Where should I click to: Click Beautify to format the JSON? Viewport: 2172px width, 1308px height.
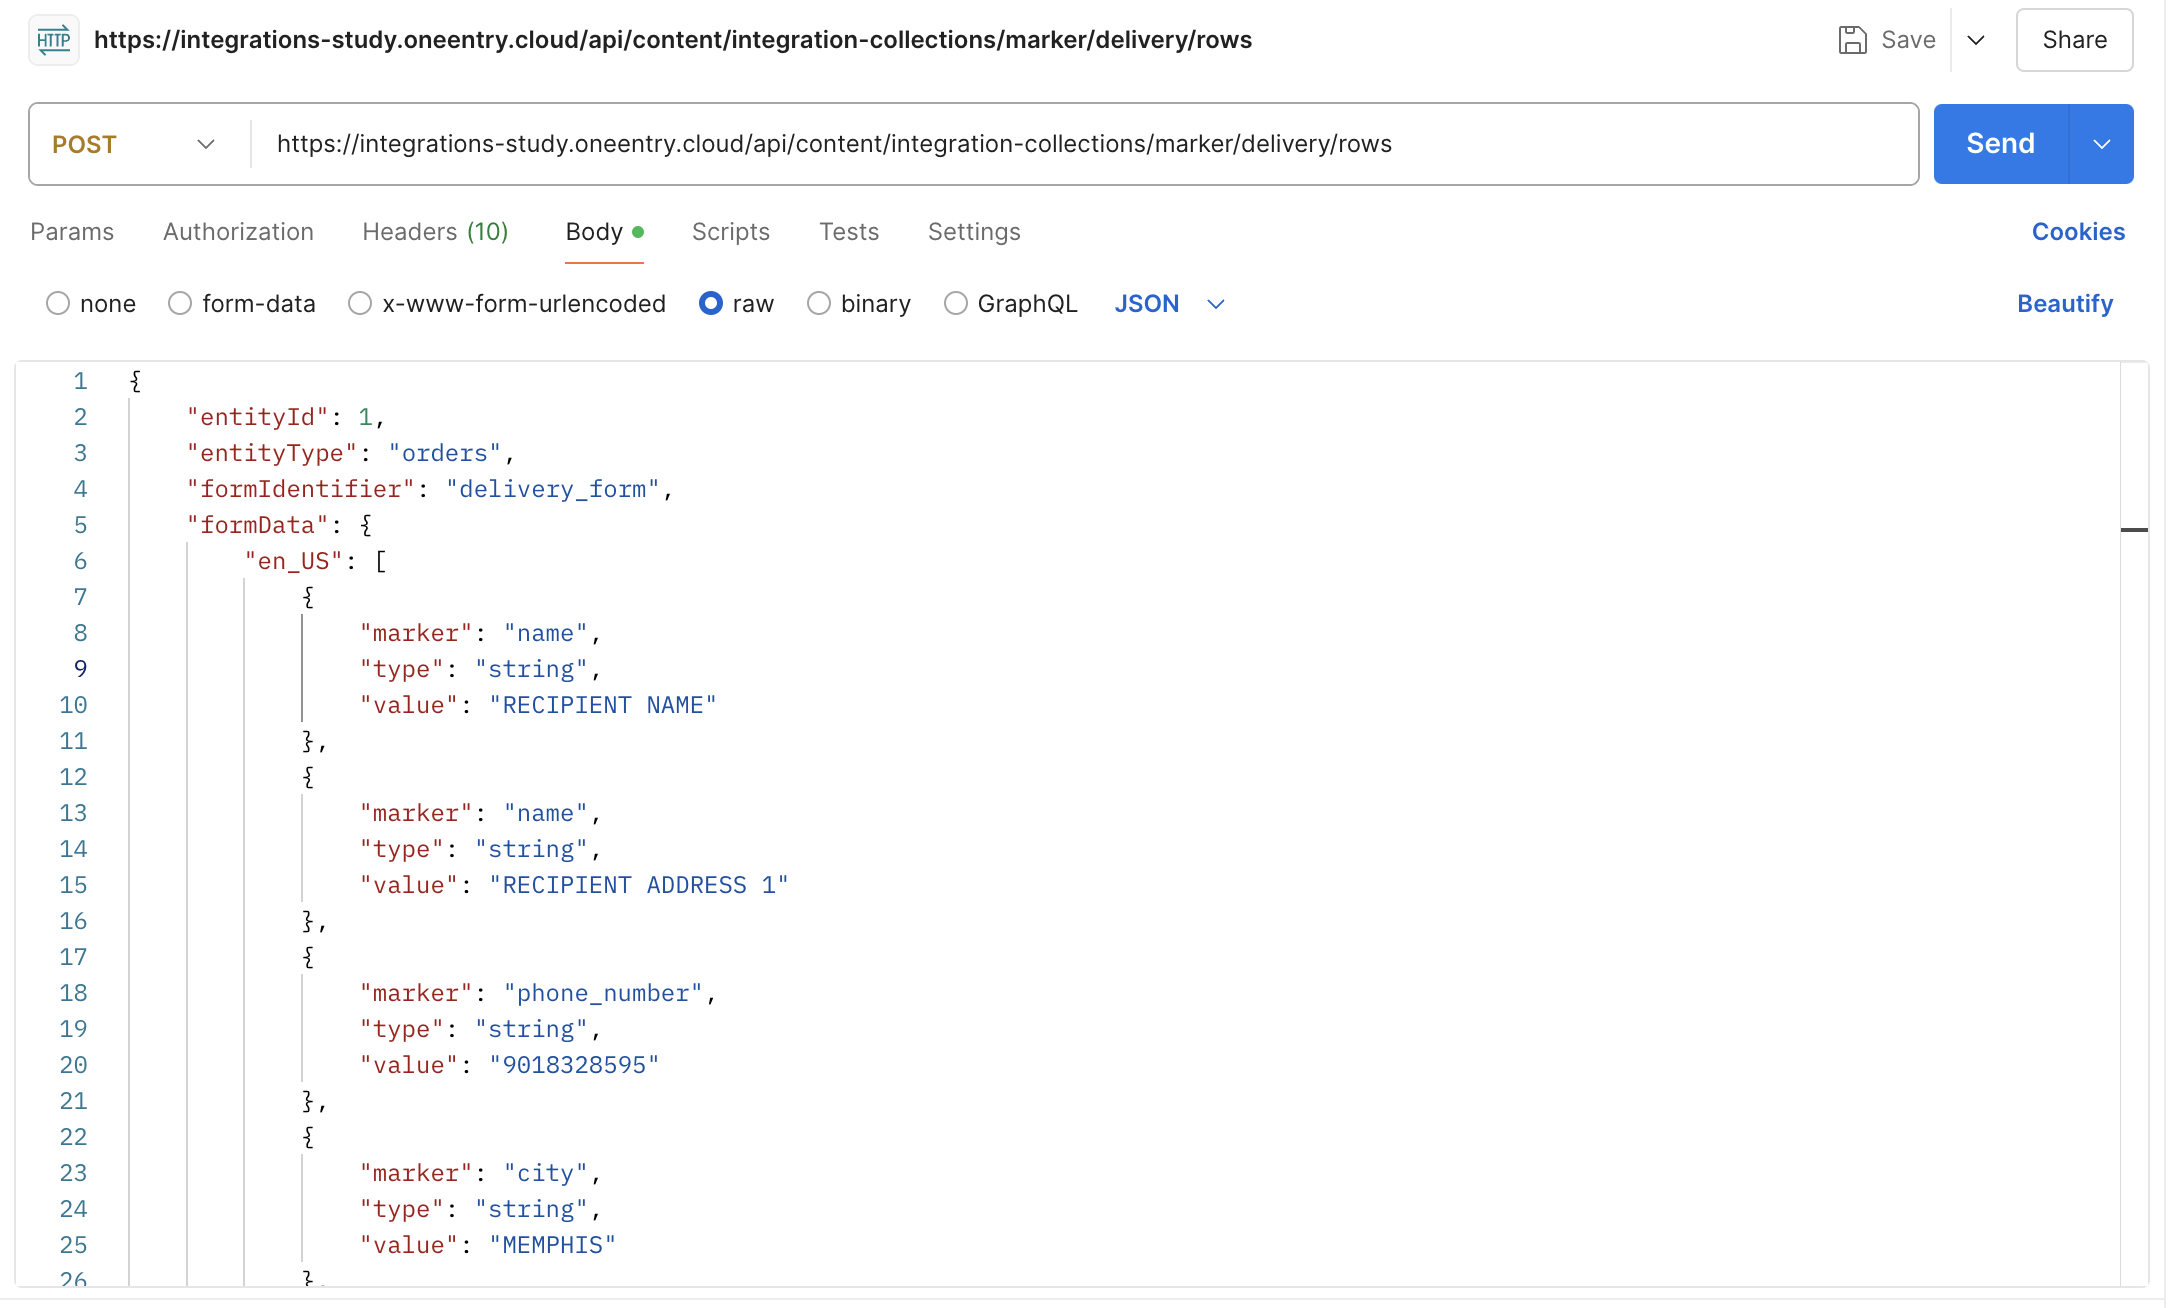2064,304
